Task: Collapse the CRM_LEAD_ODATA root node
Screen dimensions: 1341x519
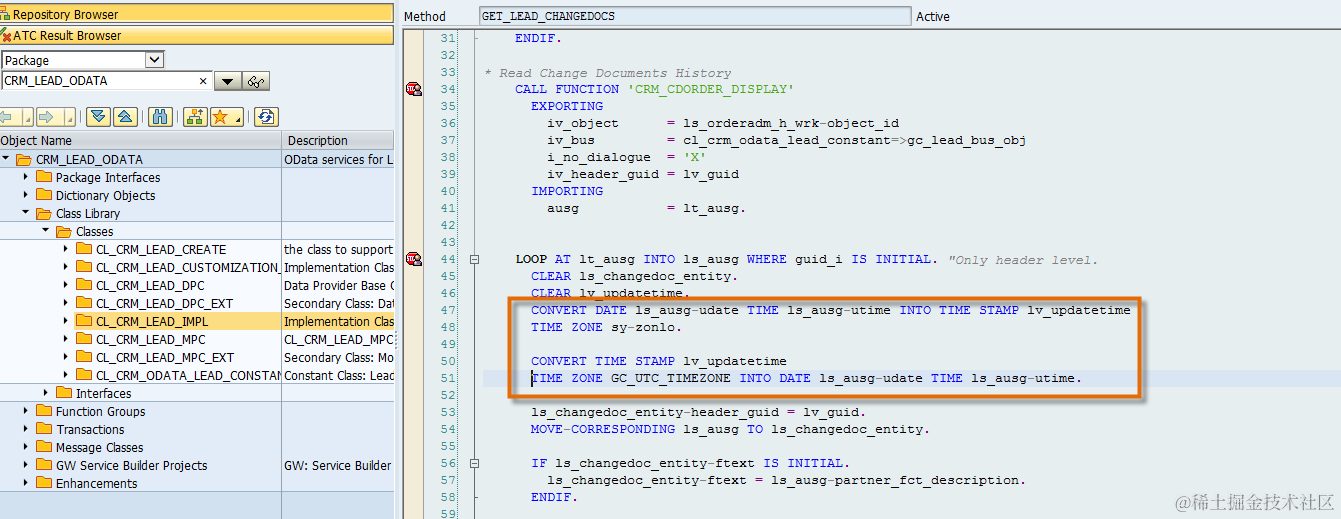Action: [6, 159]
